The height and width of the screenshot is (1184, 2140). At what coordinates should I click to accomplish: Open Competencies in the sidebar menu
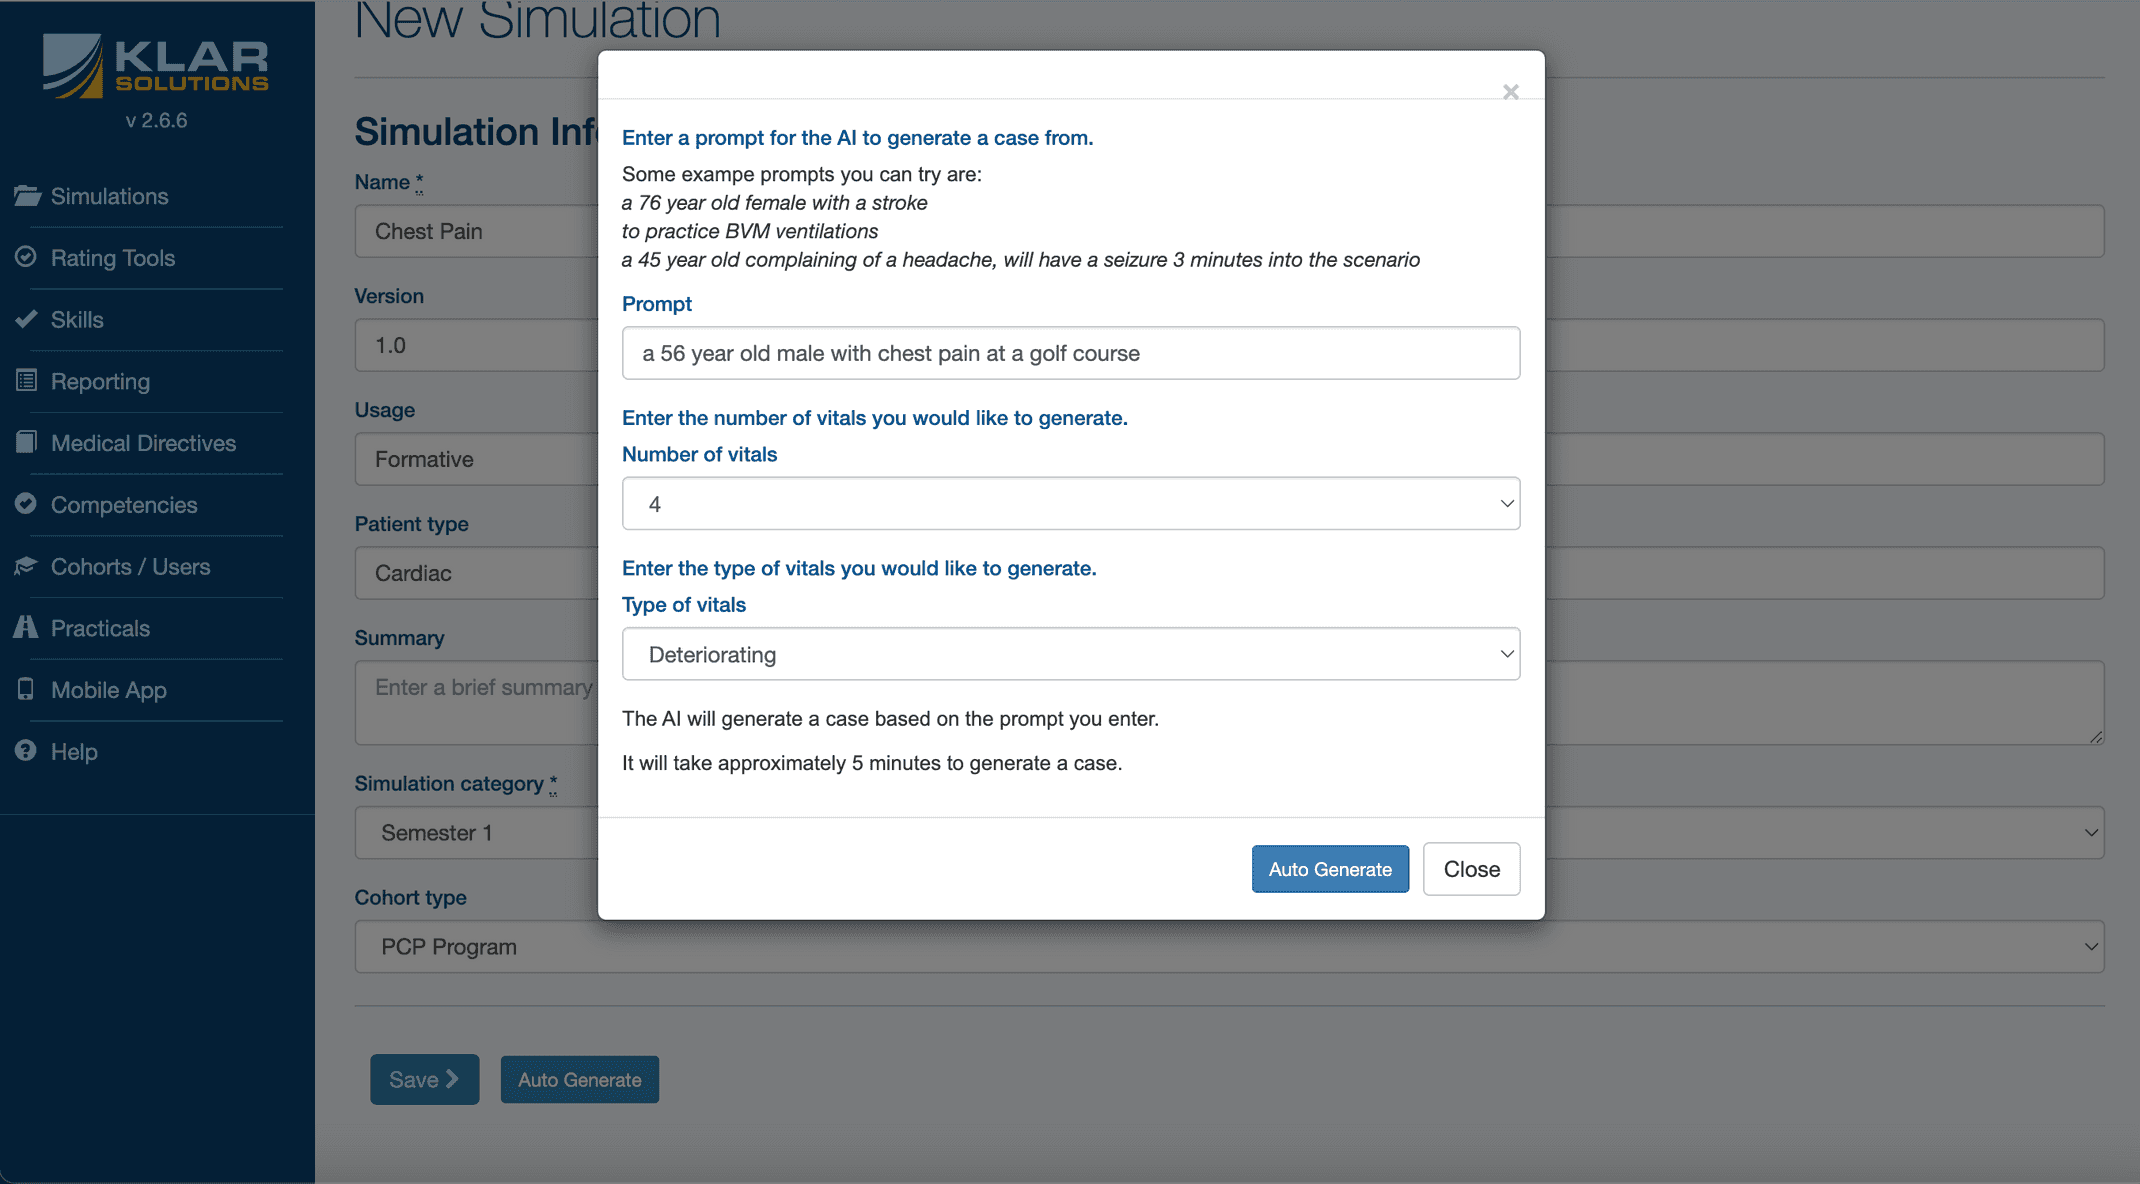coord(124,505)
